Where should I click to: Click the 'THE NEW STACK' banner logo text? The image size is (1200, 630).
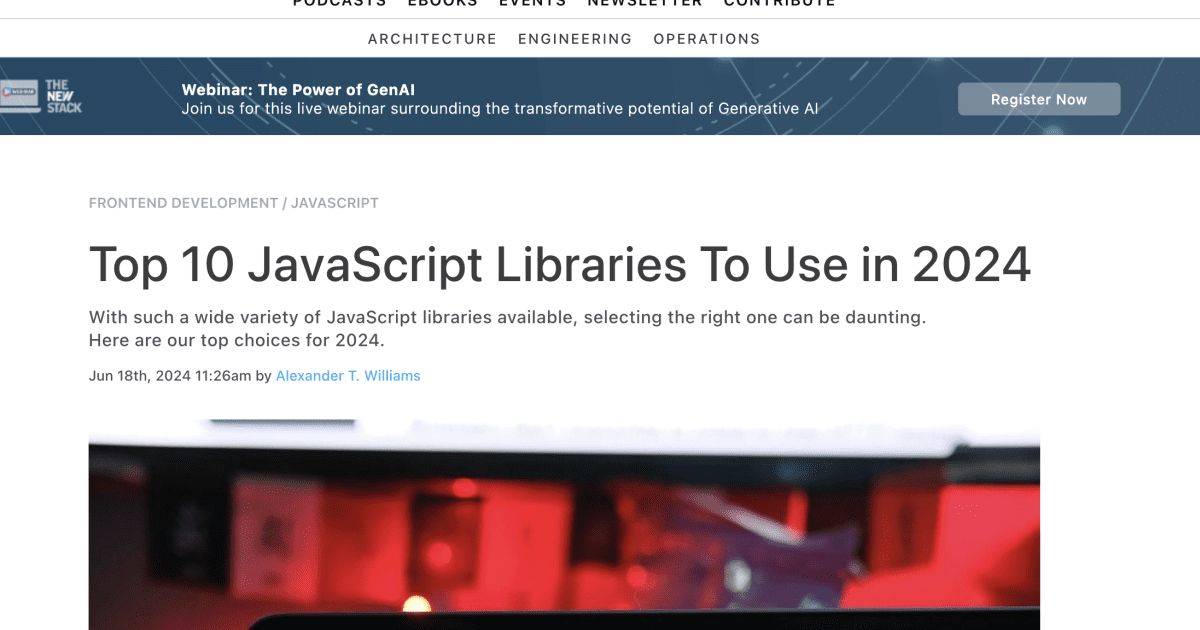click(63, 96)
